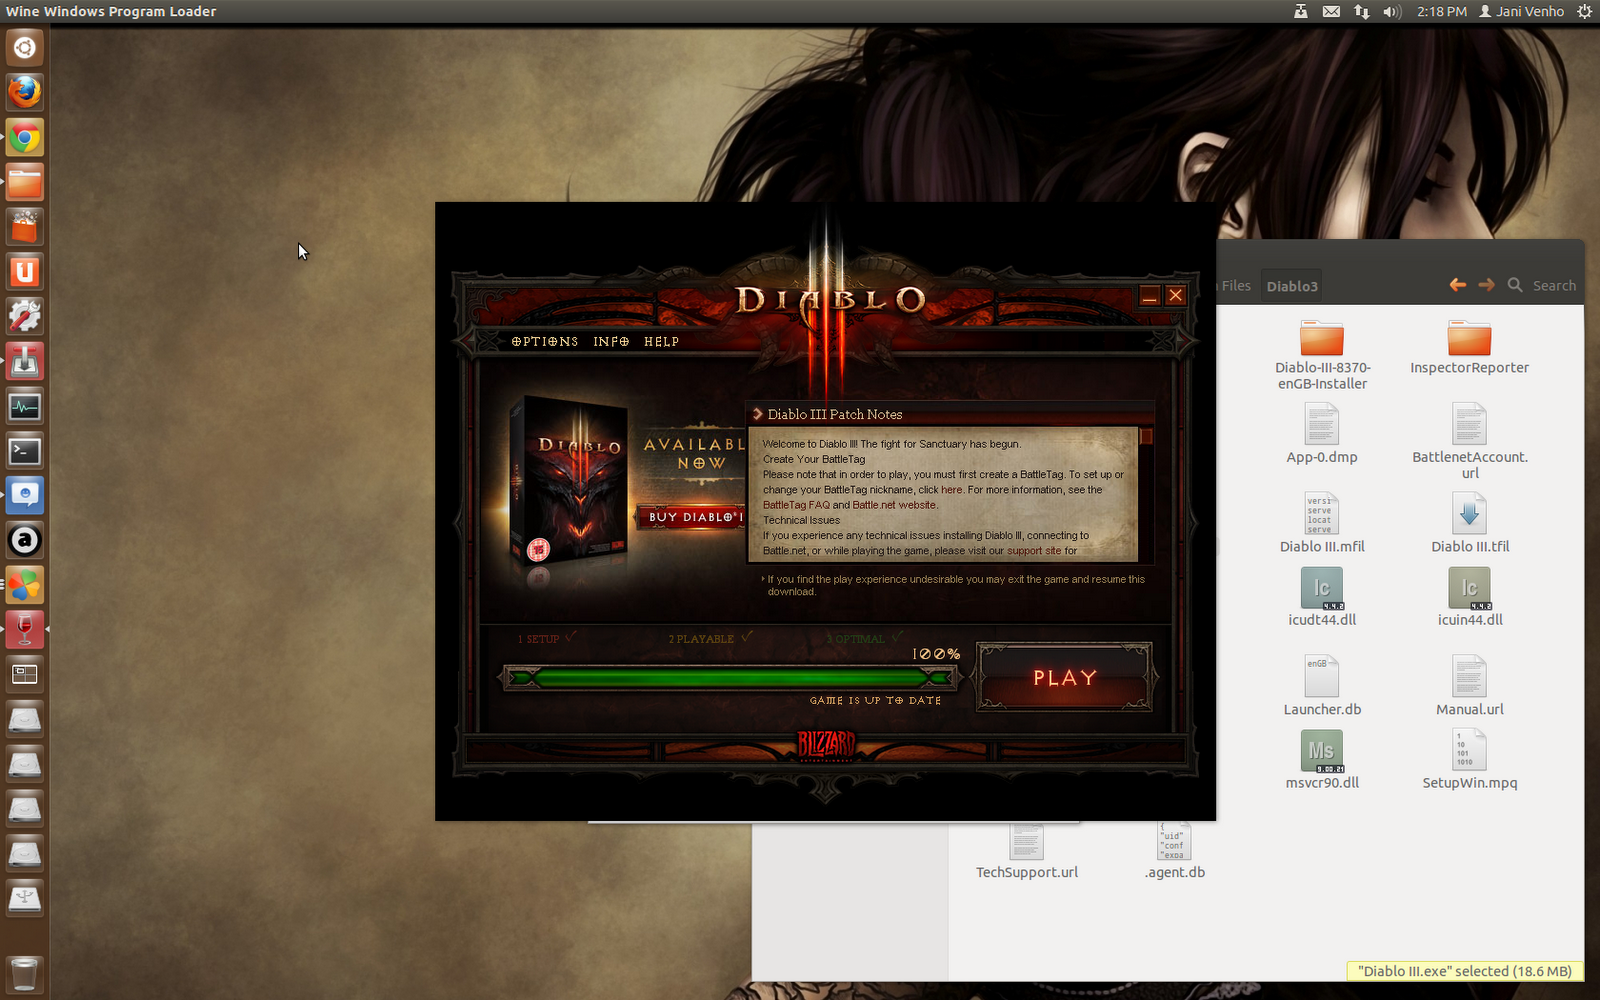Close the Diablo launcher window
The height and width of the screenshot is (1000, 1600).
[1176, 295]
